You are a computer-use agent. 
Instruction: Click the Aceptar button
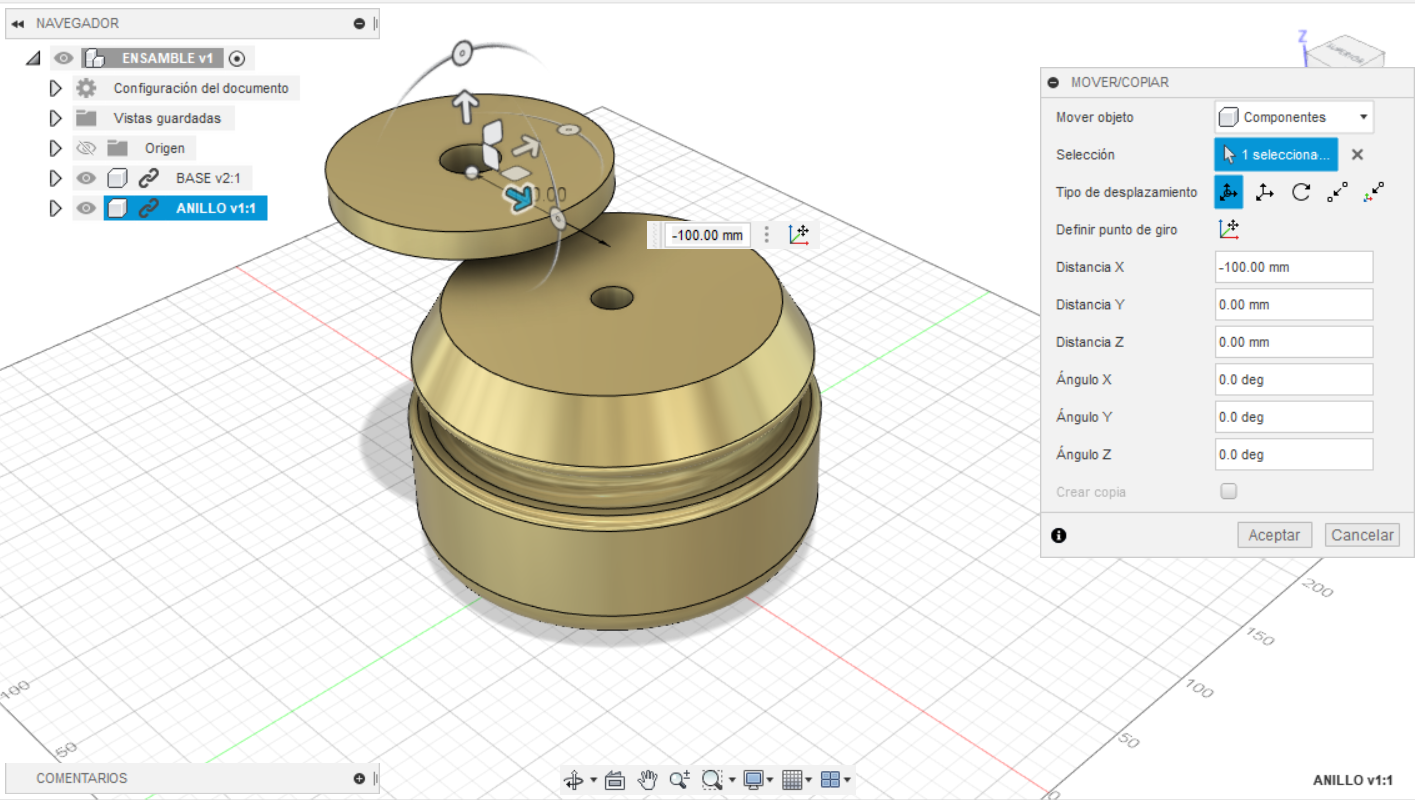(1274, 535)
